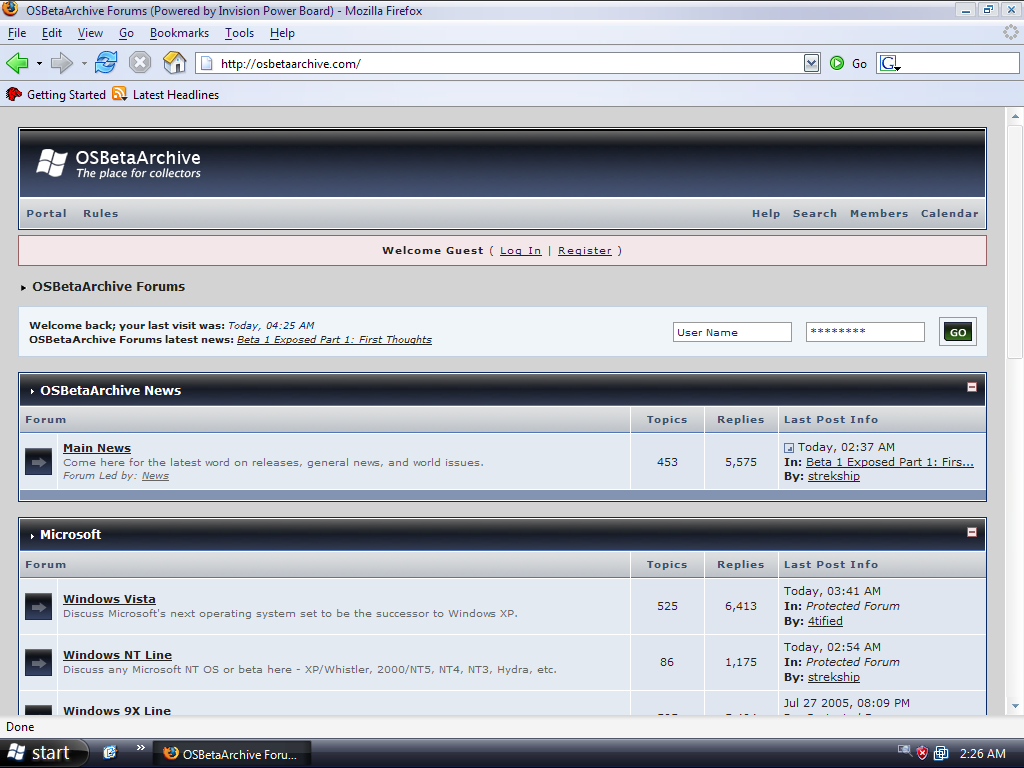Click the Latest Headlines RSS feed icon
Screen dimensions: 1024x768
tap(120, 94)
